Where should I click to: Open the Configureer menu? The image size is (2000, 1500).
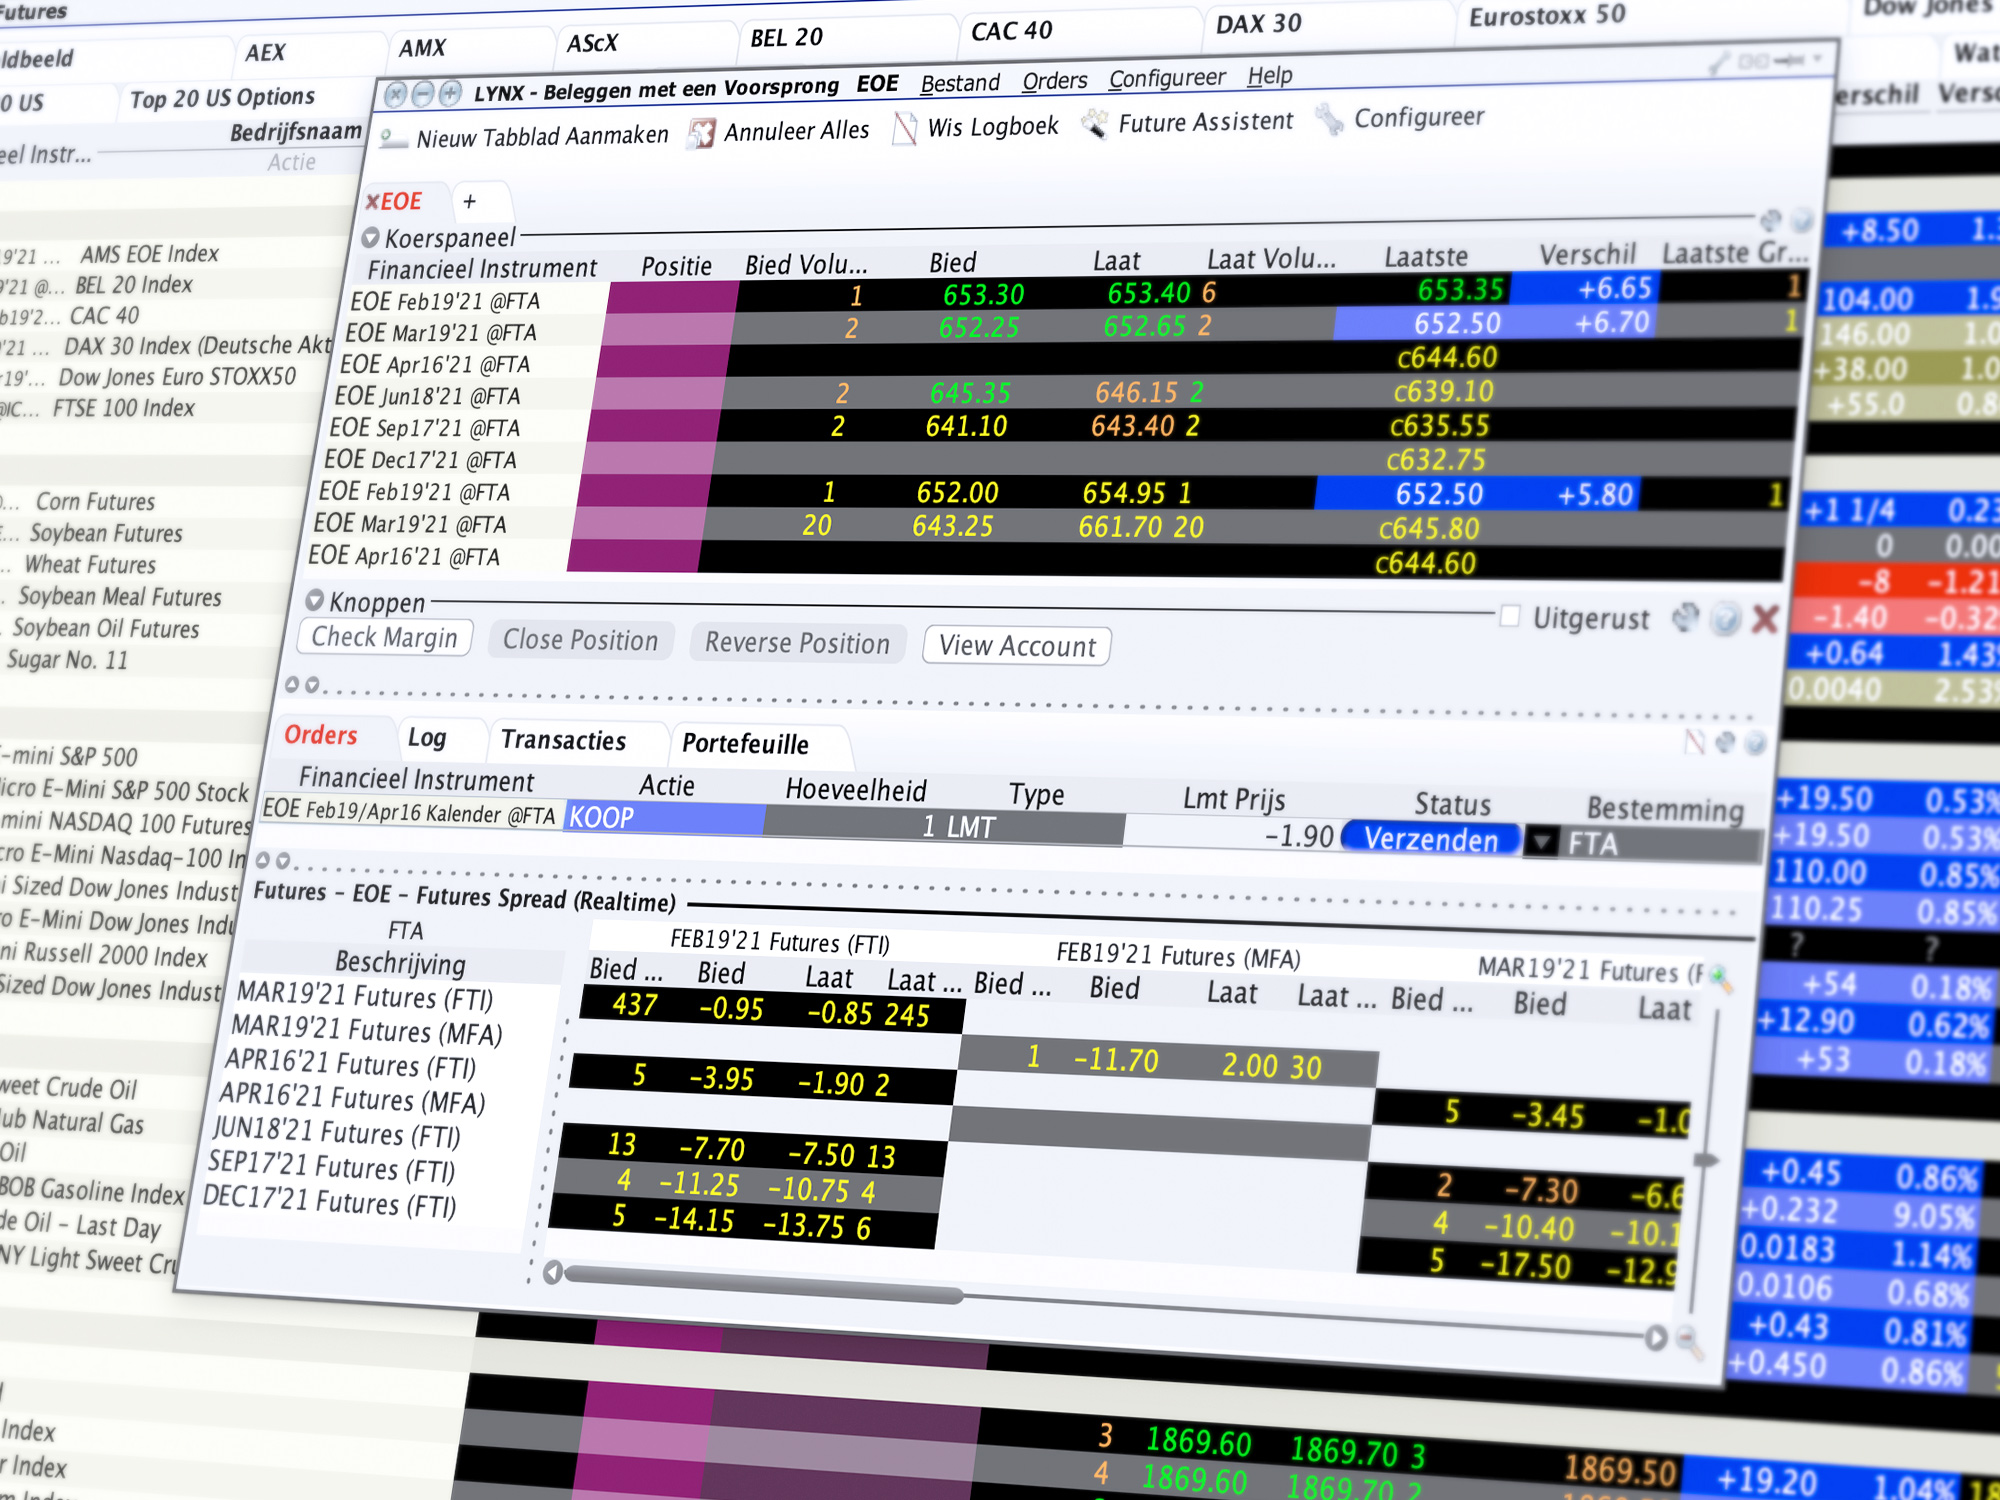(1167, 78)
